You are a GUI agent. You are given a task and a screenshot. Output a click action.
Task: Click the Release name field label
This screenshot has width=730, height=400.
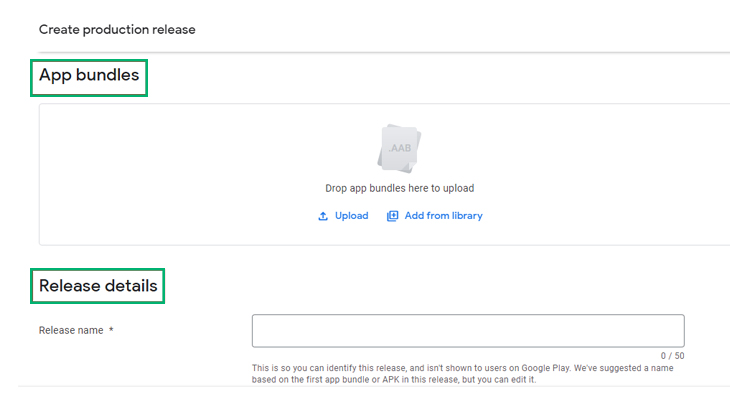[x=71, y=330]
